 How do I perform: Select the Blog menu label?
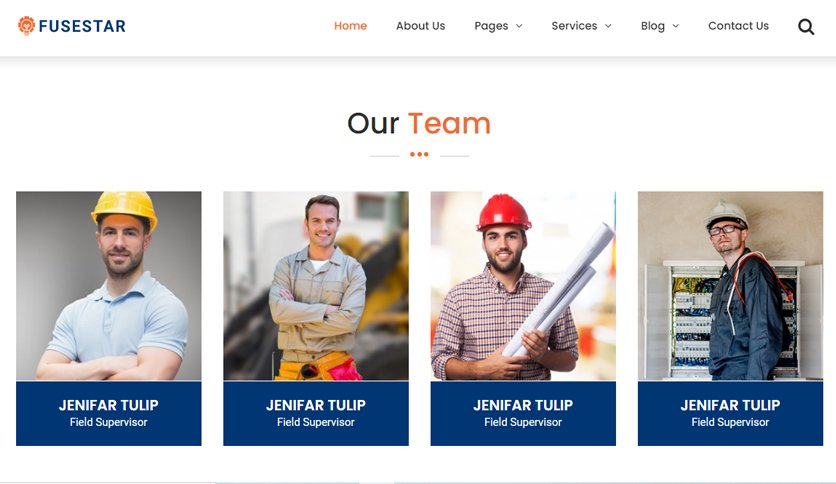(653, 26)
